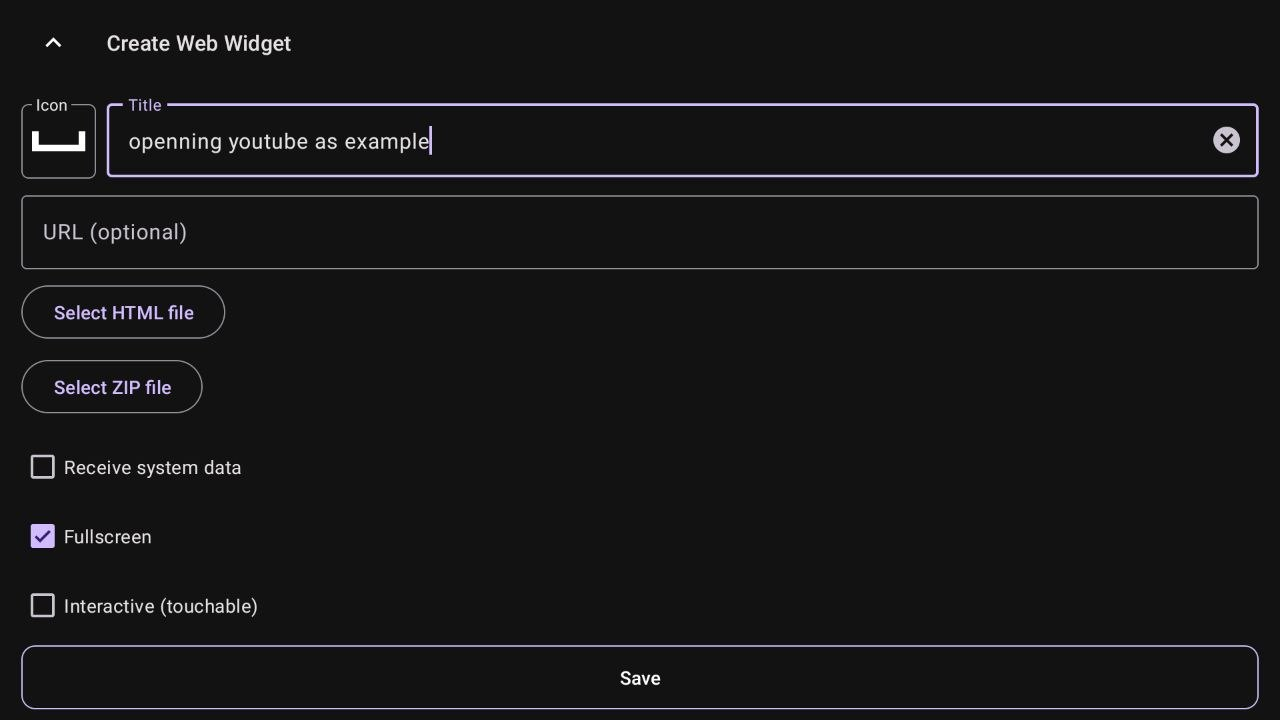The height and width of the screenshot is (720, 1280).
Task: Click the "Receive system data" label text
Action: [x=152, y=468]
